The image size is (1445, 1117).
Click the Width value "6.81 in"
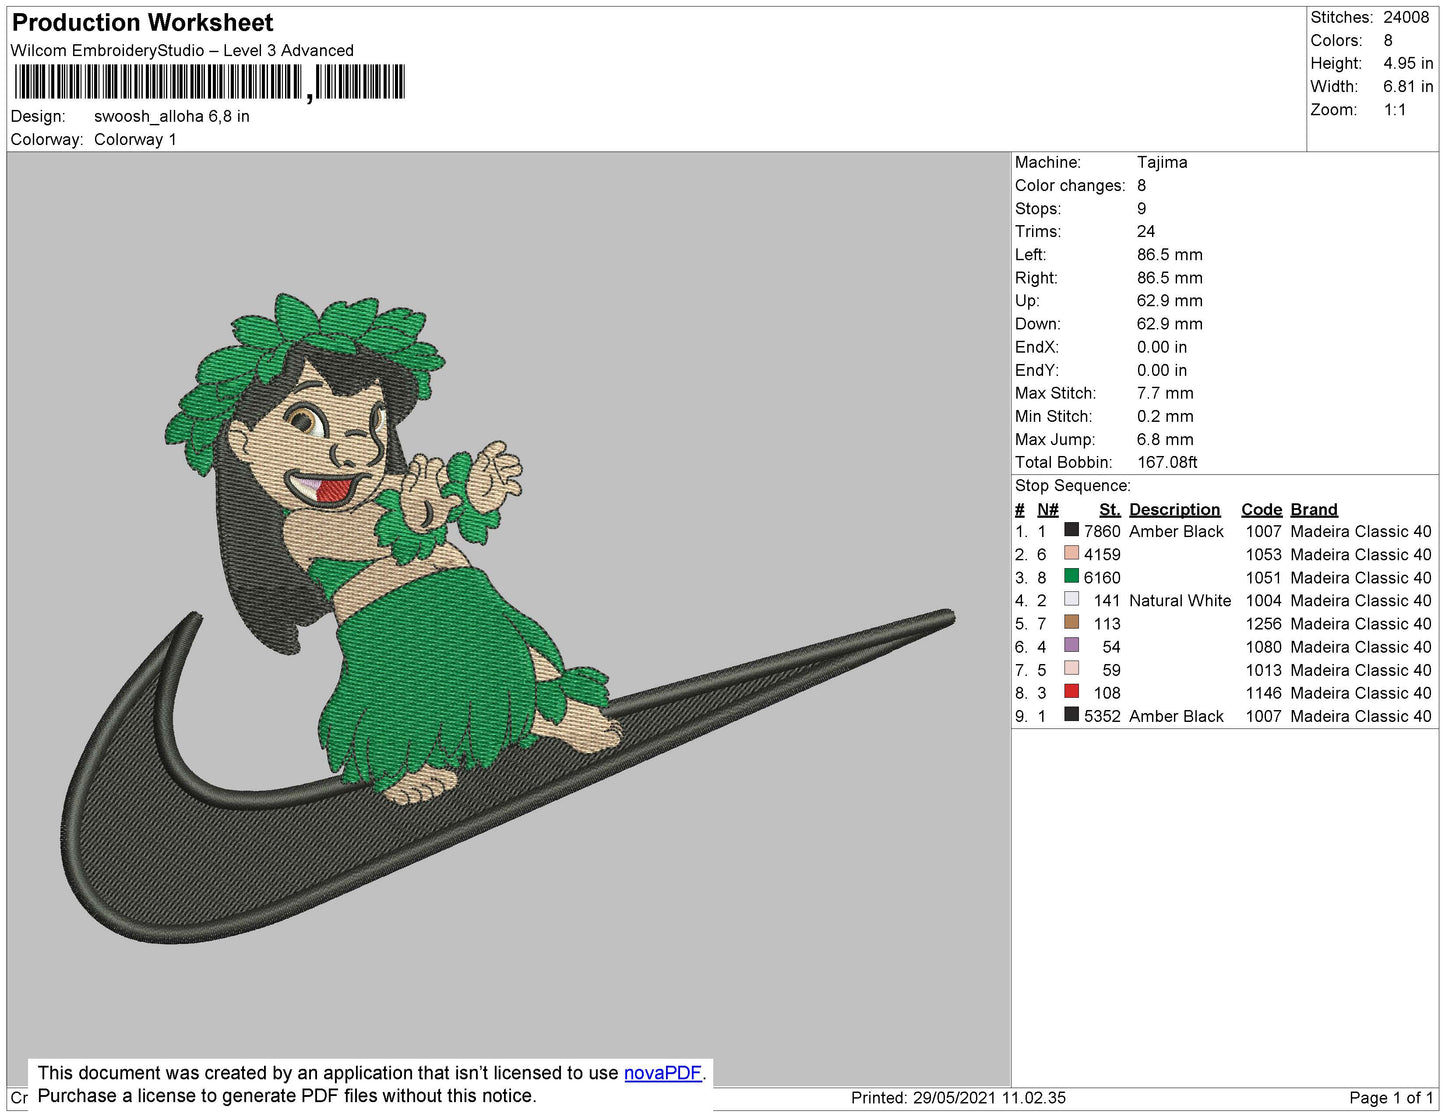(x=1408, y=87)
